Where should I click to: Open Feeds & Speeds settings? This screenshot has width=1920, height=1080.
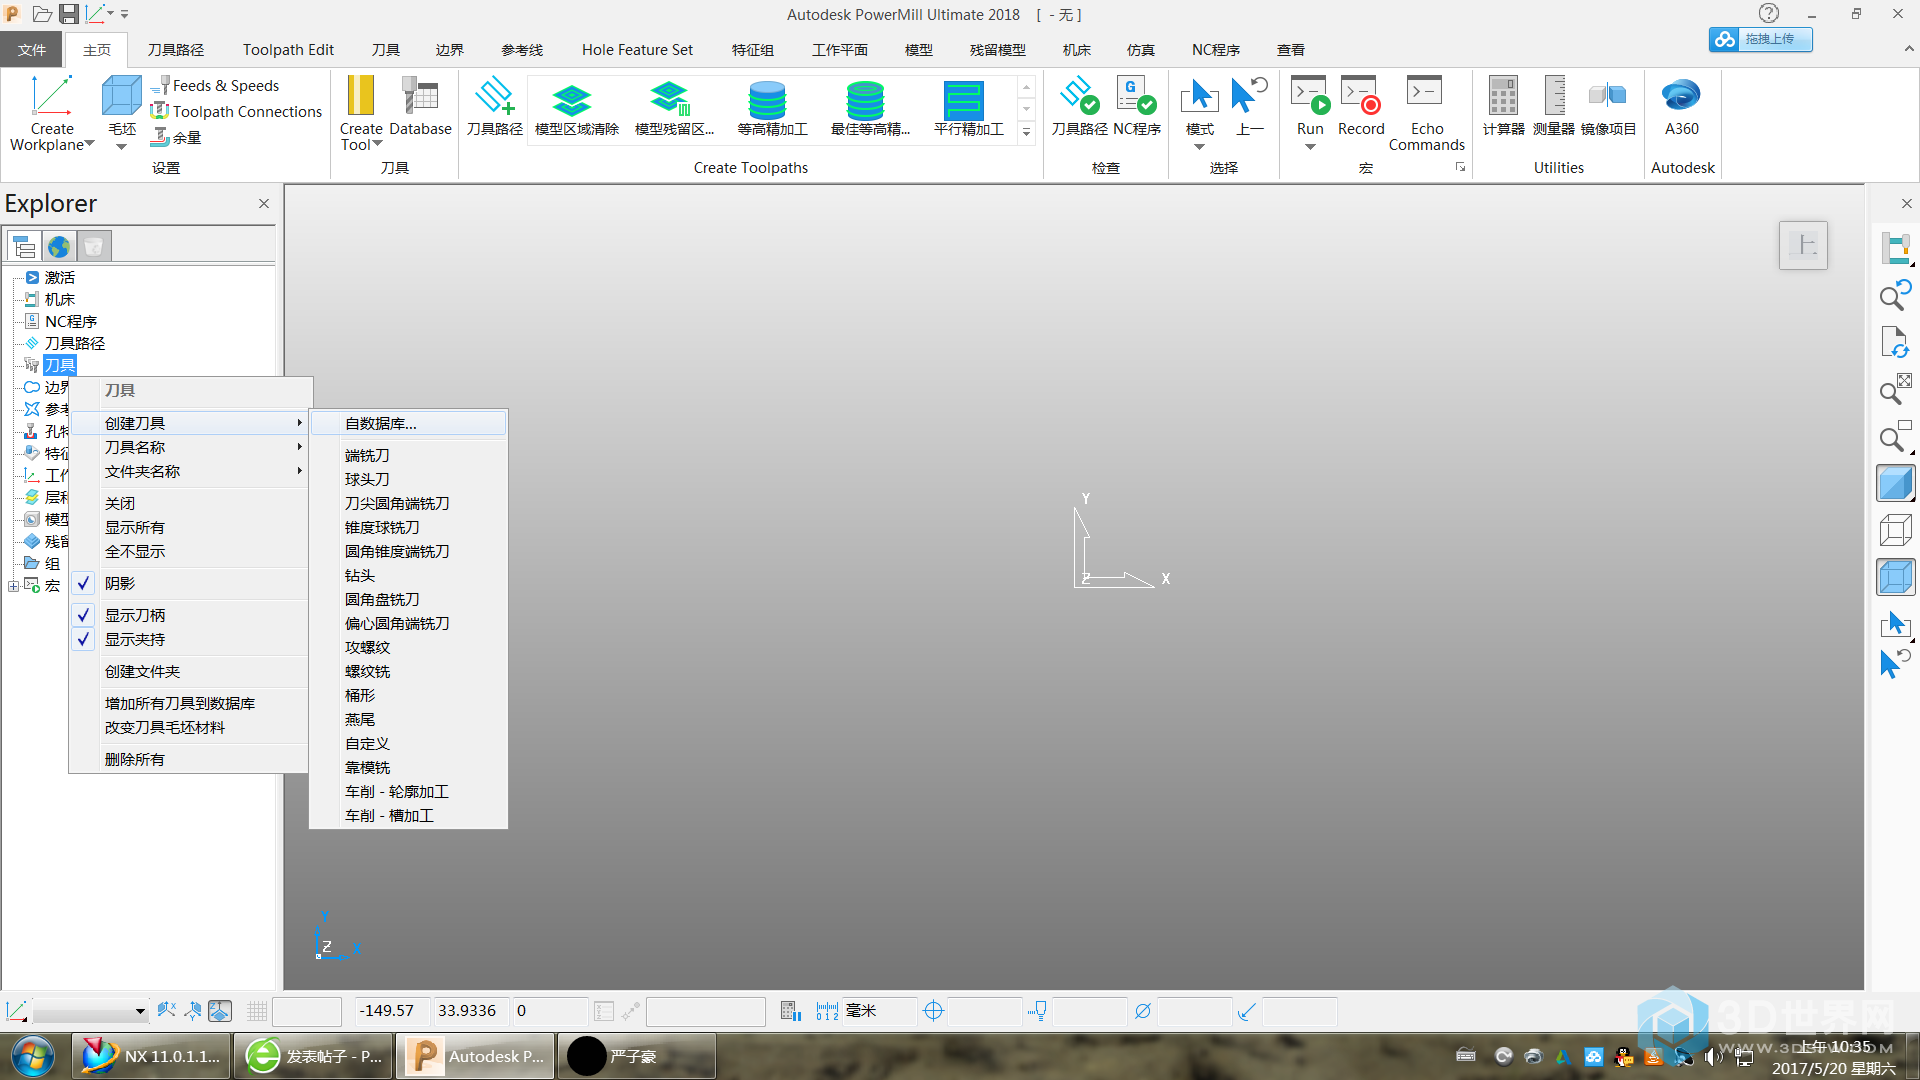(x=215, y=86)
